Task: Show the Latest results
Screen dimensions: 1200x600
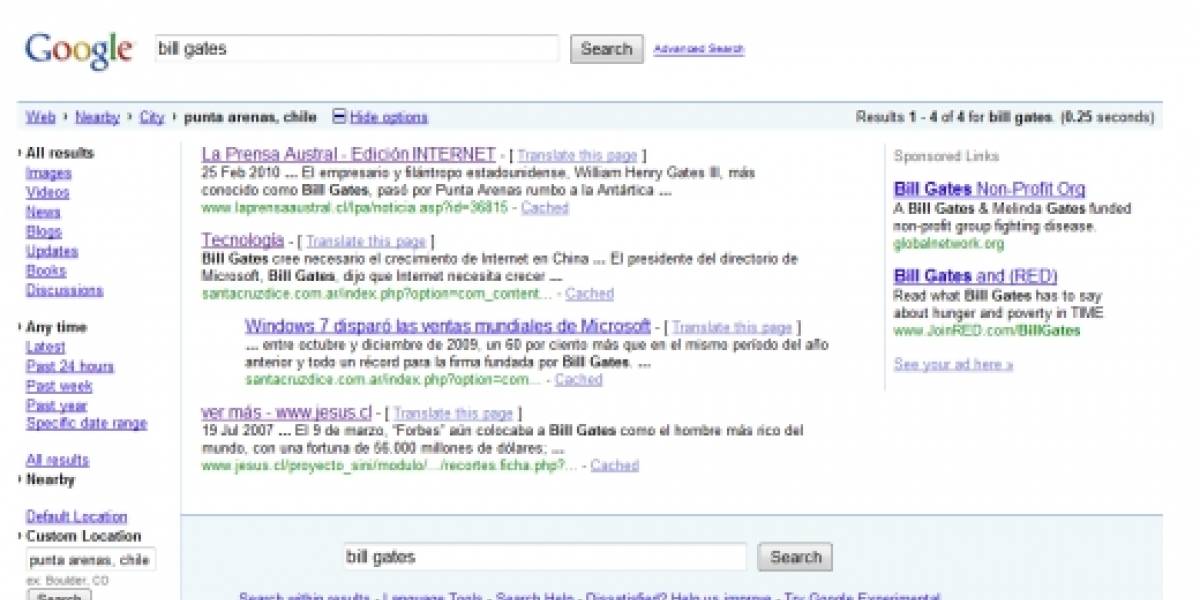Action: 46,347
